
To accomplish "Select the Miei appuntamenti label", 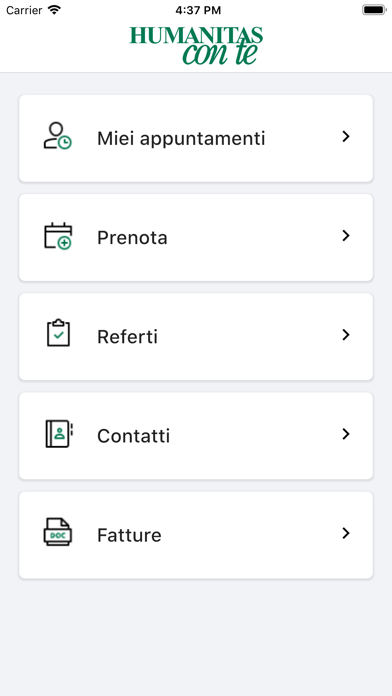I will coord(181,138).
